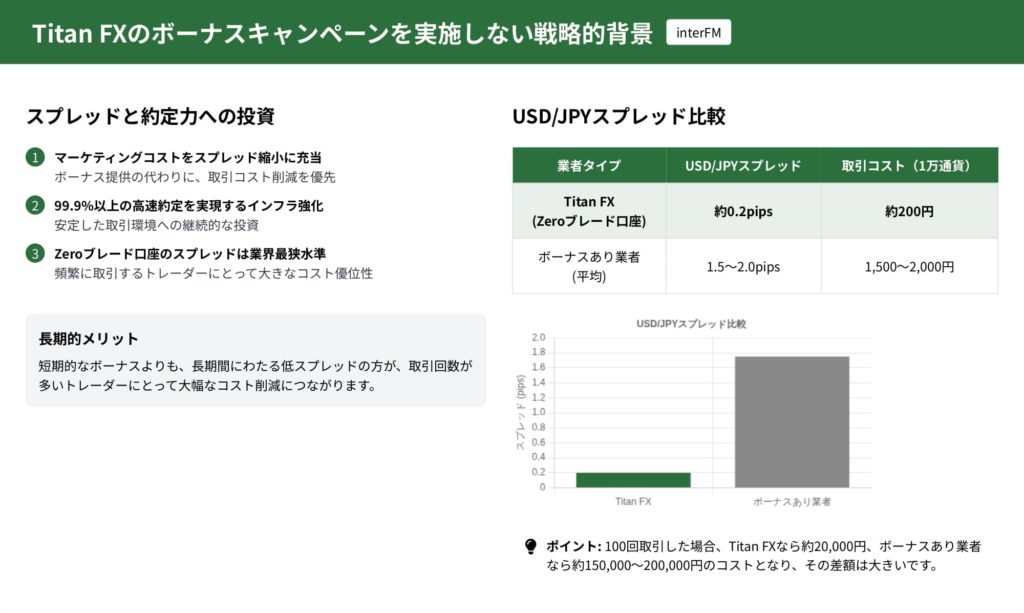This screenshot has height=613, width=1024.
Task: Select the 取引コスト（1万通貨） column header
Action: click(x=909, y=165)
